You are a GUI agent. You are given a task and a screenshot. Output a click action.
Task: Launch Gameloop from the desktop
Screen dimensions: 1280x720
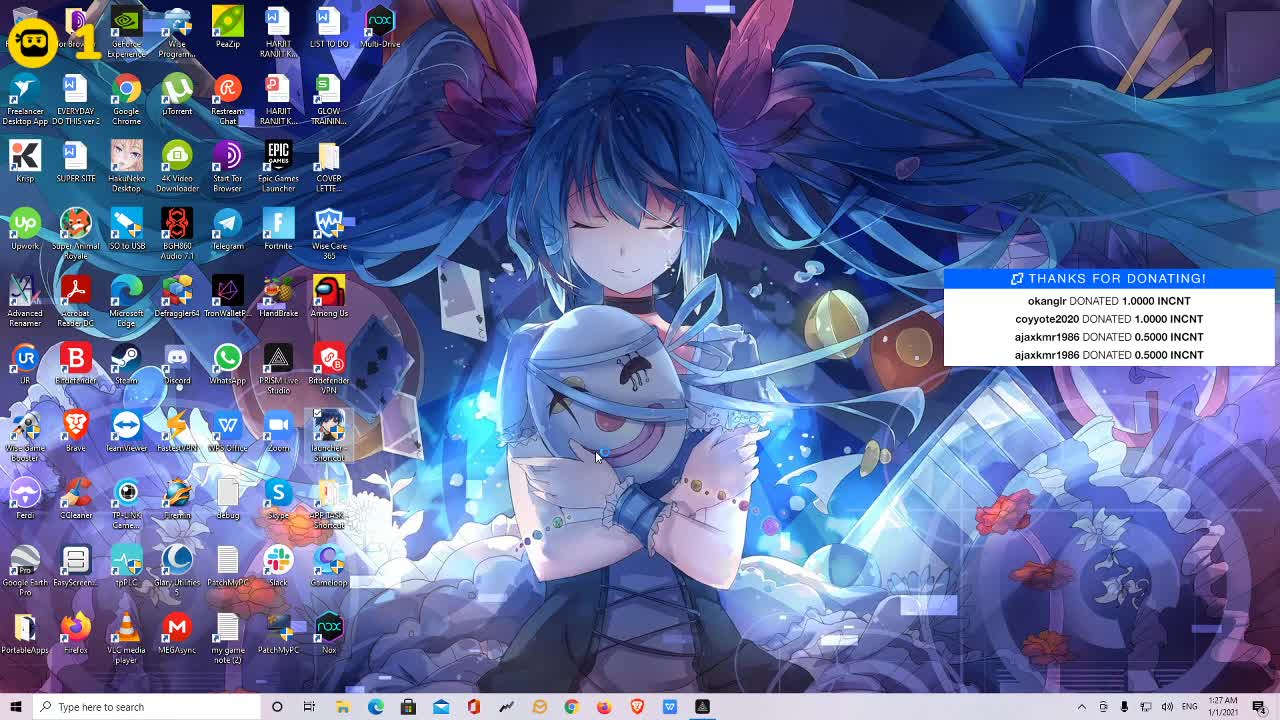click(x=328, y=565)
